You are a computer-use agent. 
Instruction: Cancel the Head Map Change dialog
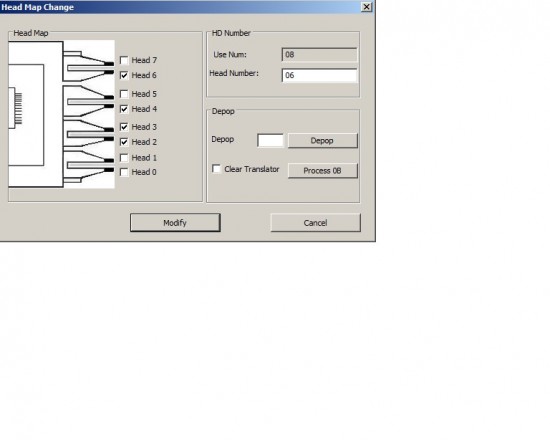(315, 223)
